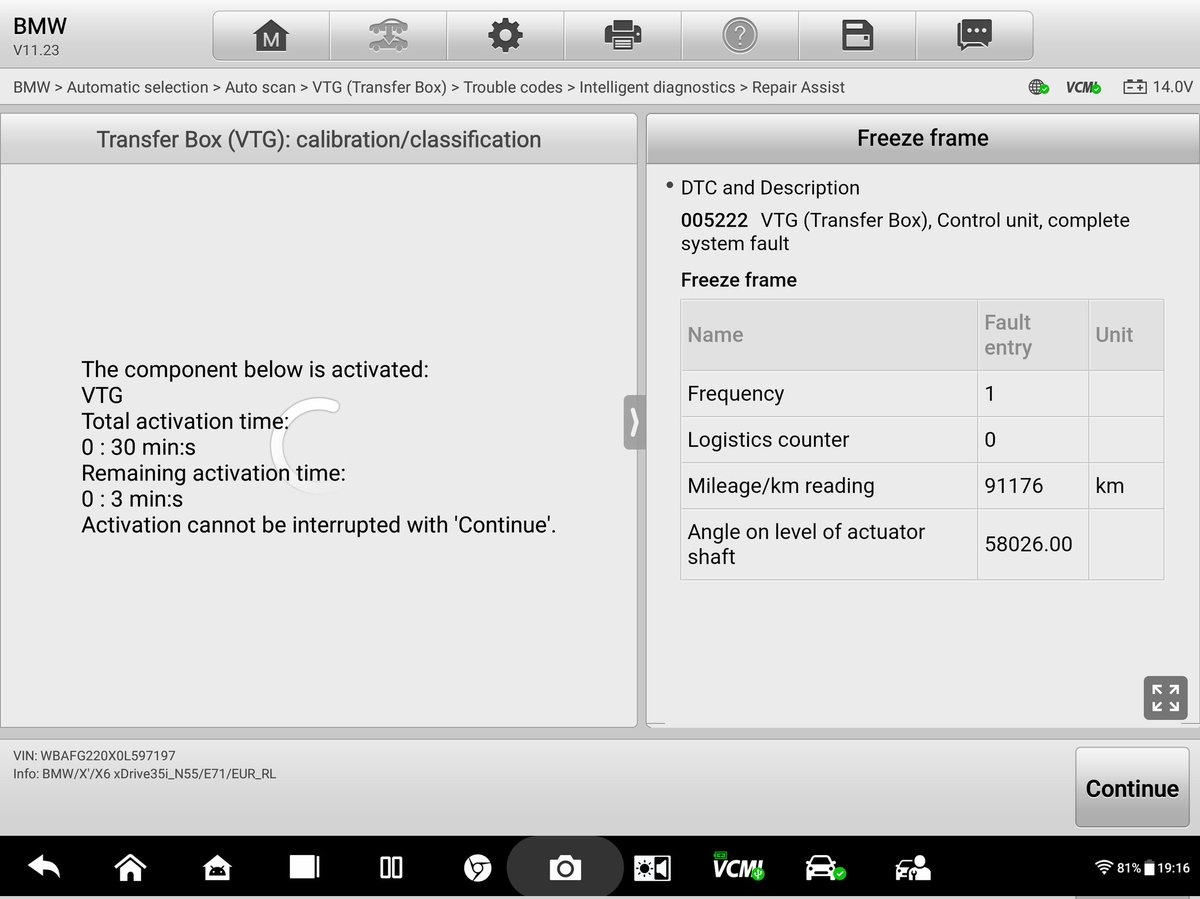Click the save data icon
This screenshot has width=1200, height=899.
[857, 37]
